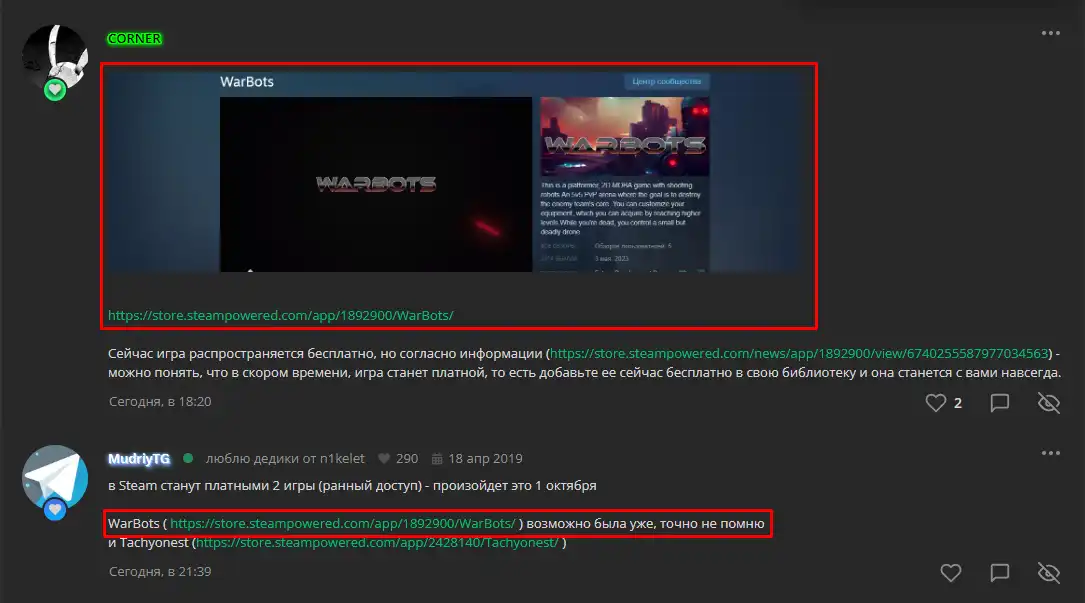
Task: Open options menu for MudriyTG's post
Action: click(x=1050, y=453)
